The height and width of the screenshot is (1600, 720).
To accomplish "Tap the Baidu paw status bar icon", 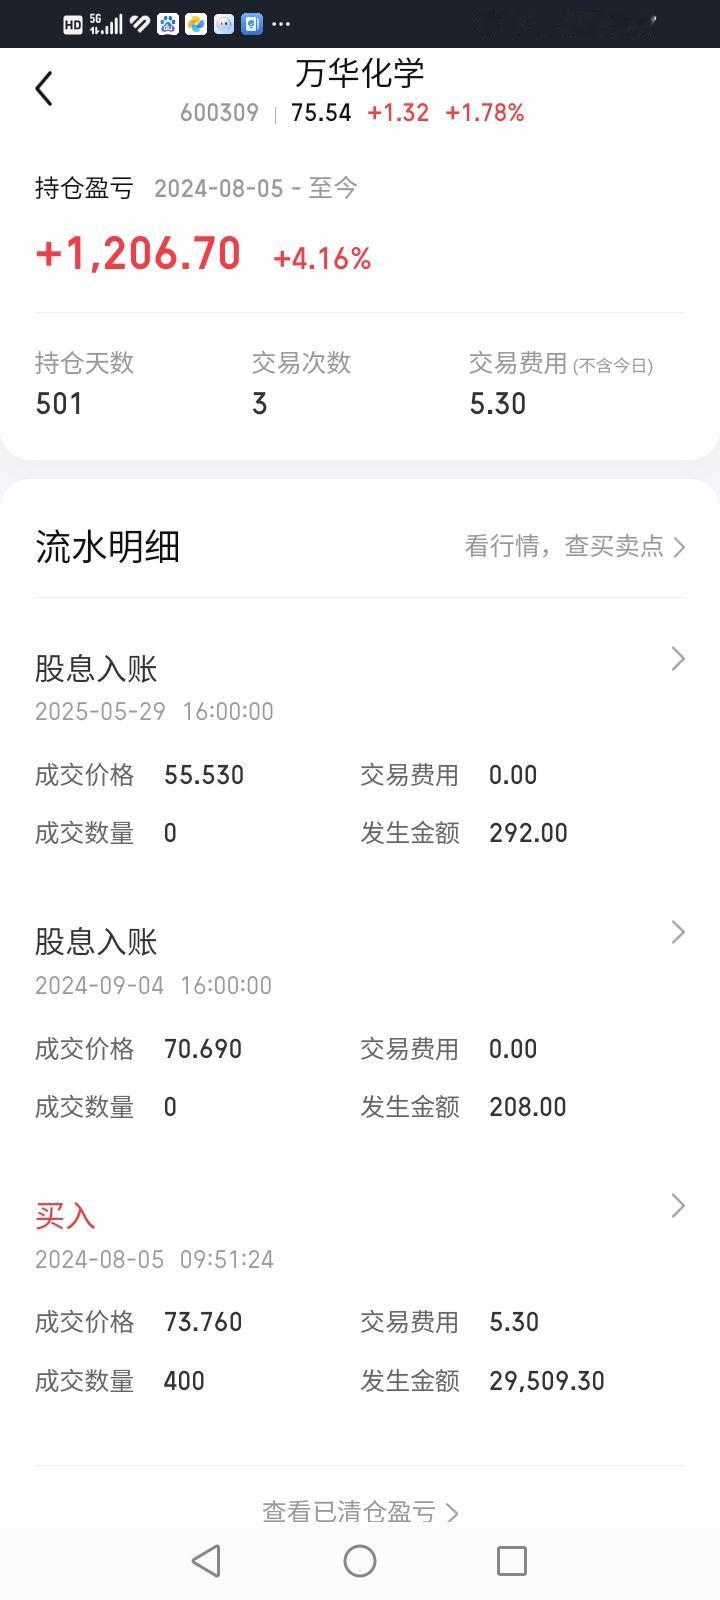I will pyautogui.click(x=168, y=24).
